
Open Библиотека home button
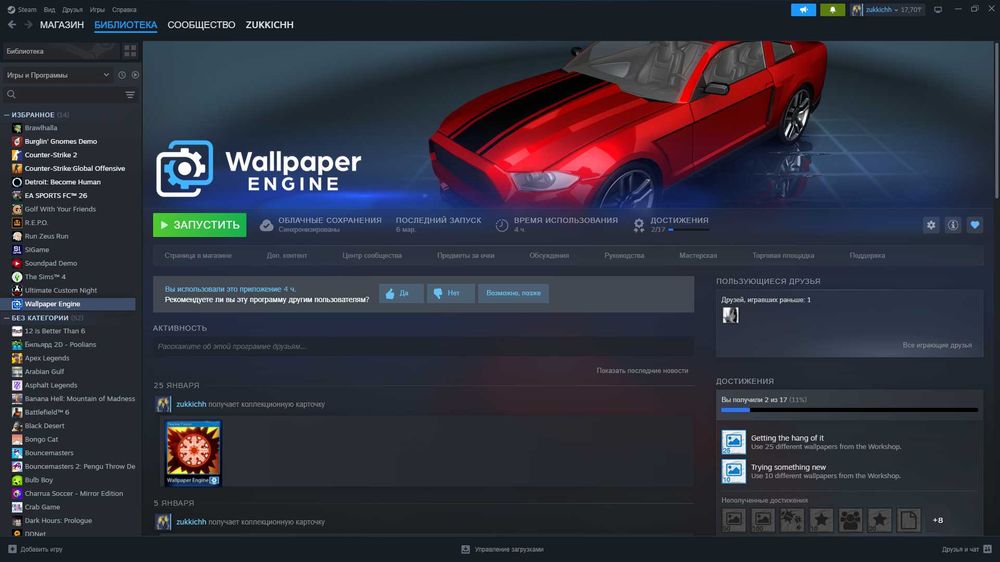pyautogui.click(x=61, y=51)
